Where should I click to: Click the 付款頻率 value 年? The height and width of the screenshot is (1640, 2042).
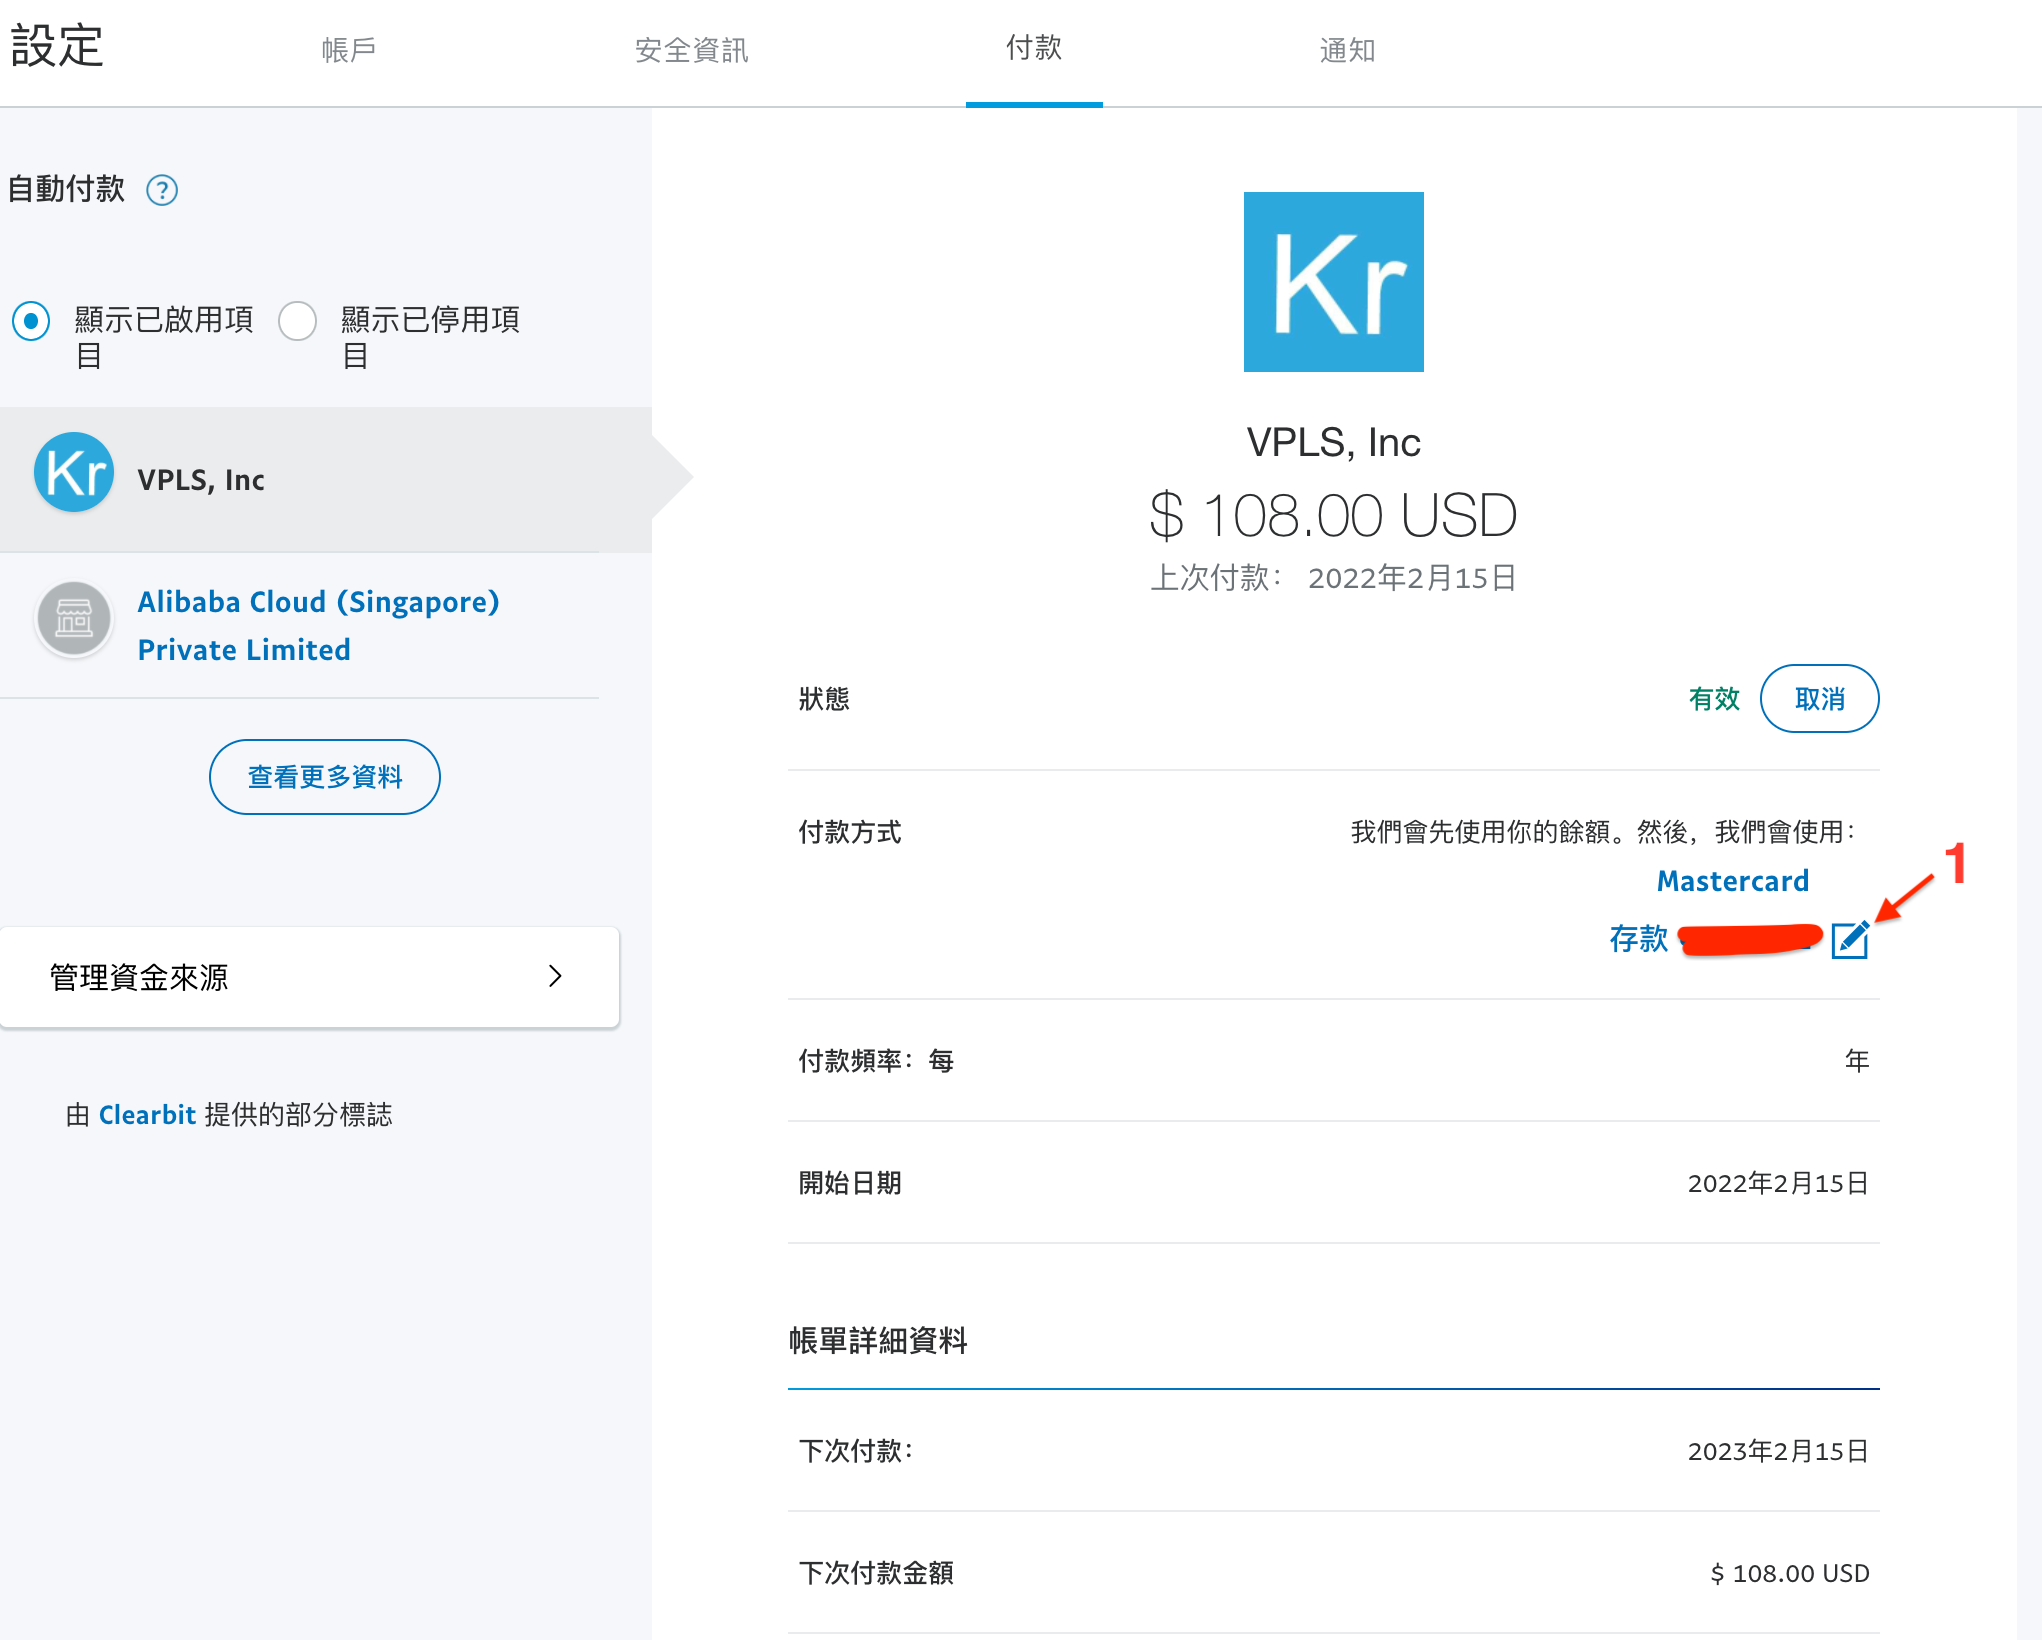tap(1857, 1061)
